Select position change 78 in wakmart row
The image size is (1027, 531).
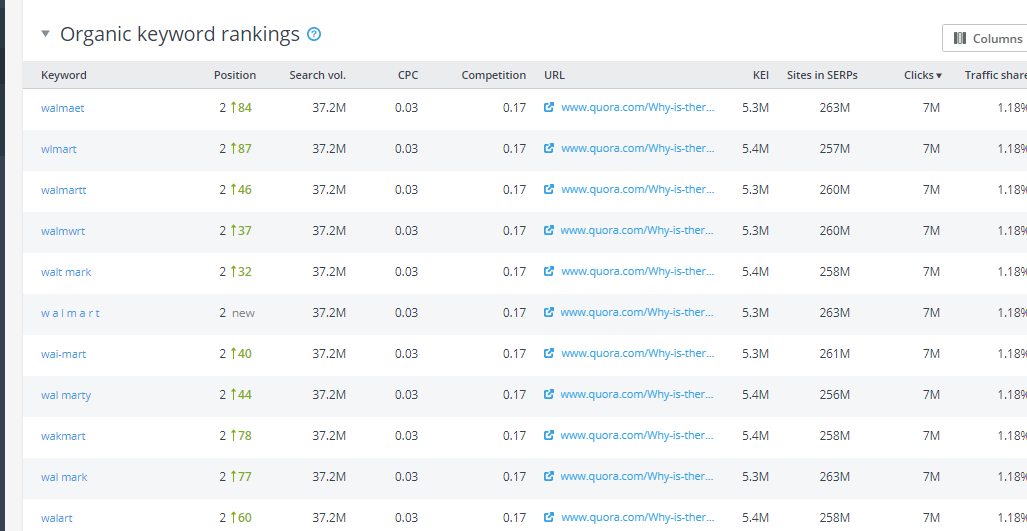coord(241,435)
